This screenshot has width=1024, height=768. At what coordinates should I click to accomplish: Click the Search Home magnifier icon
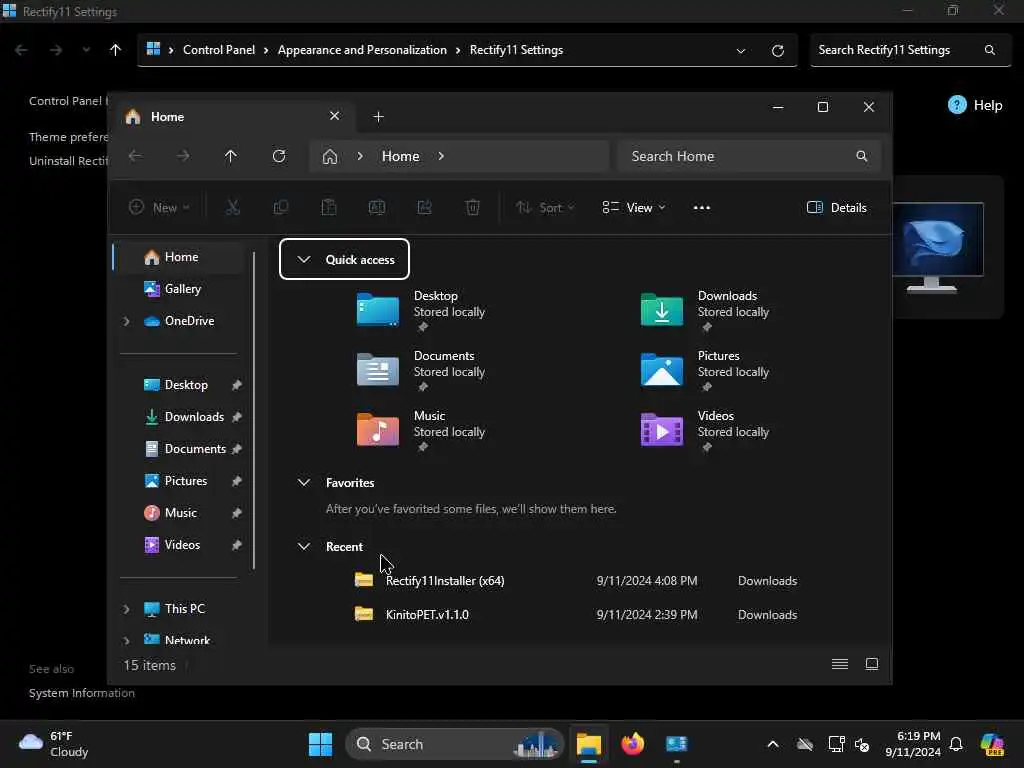pyautogui.click(x=861, y=156)
